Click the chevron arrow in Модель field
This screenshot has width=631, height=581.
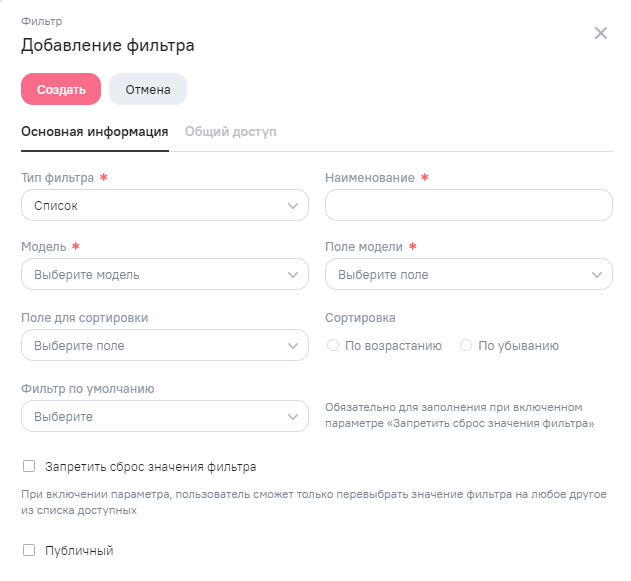tap(293, 275)
